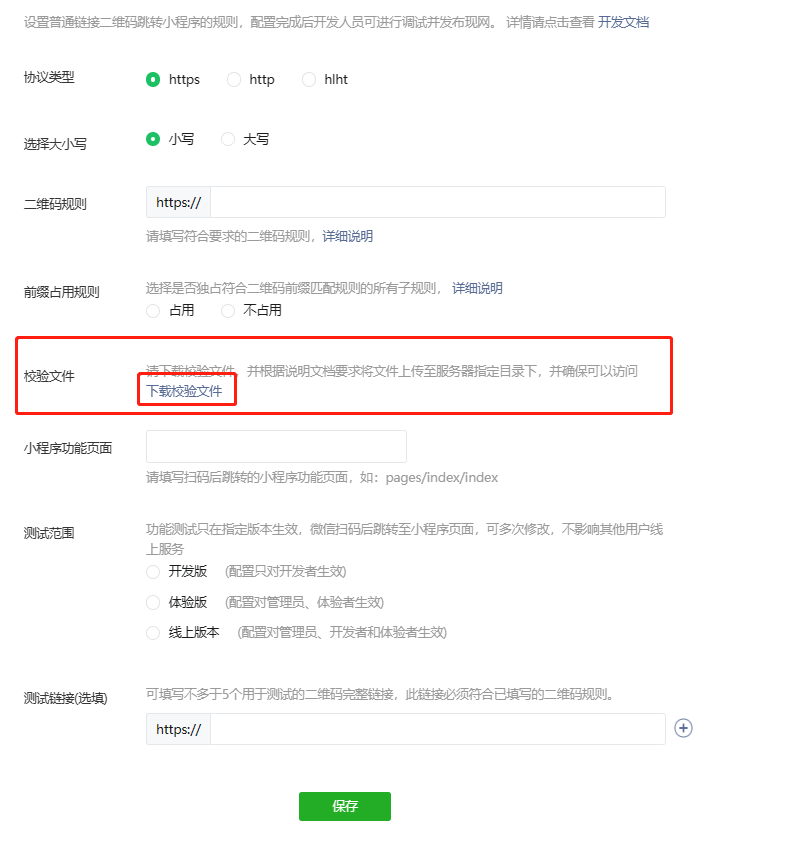Select the https protocol radio button
This screenshot has height=842, width=804.
(153, 79)
